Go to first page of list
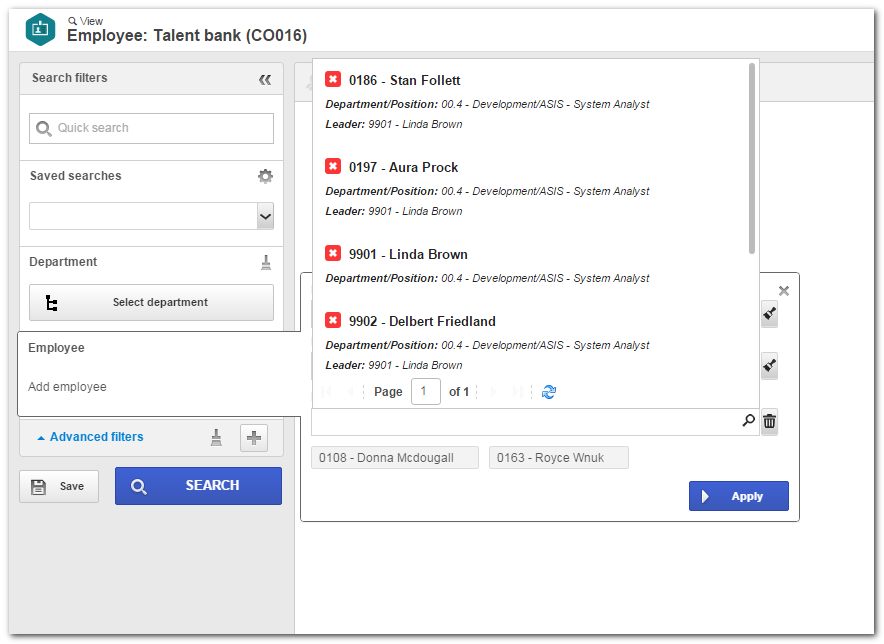Image resolution: width=884 pixels, height=644 pixels. (326, 391)
